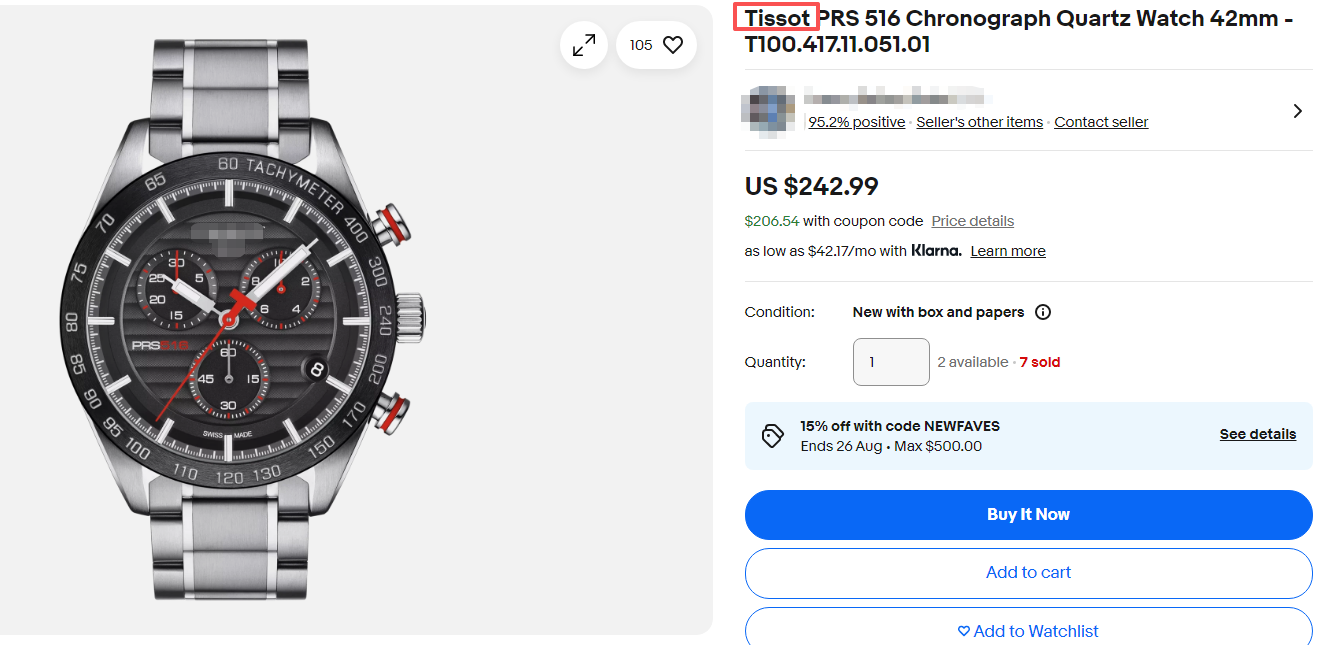This screenshot has height=645, width=1319.
Task: Open the Price details link
Action: pos(972,221)
